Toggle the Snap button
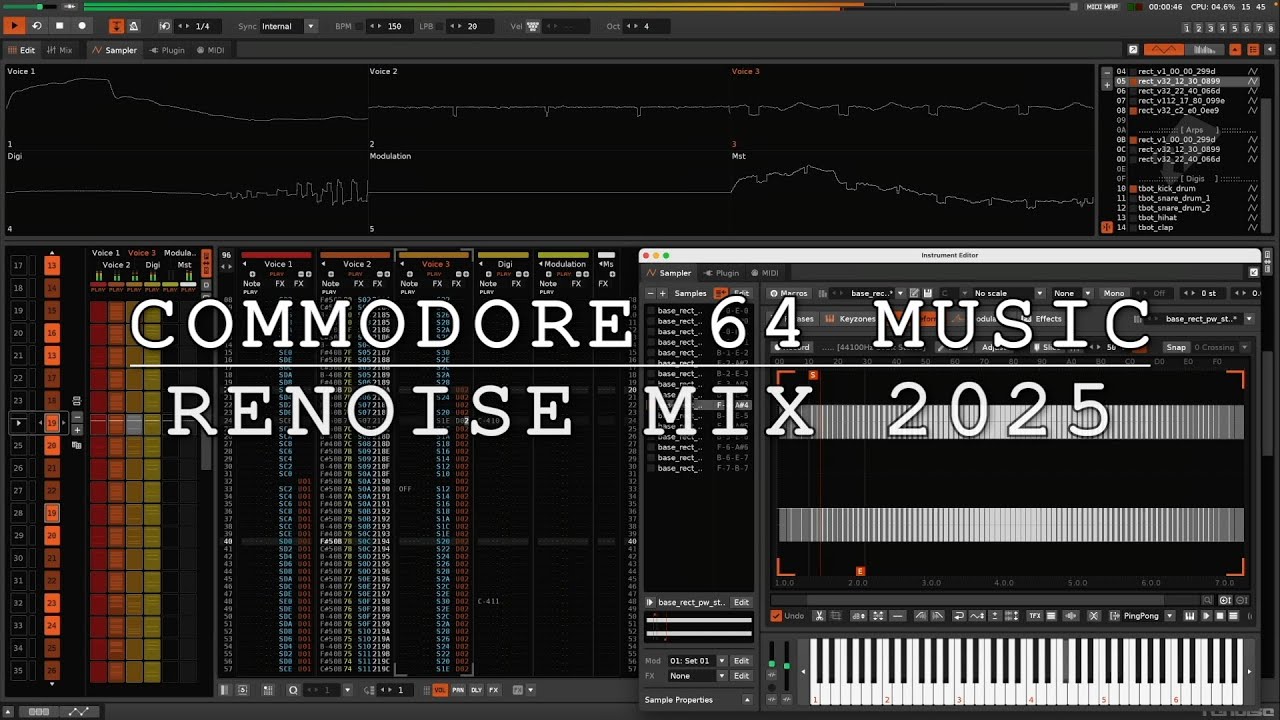The image size is (1280, 720). (x=1176, y=347)
